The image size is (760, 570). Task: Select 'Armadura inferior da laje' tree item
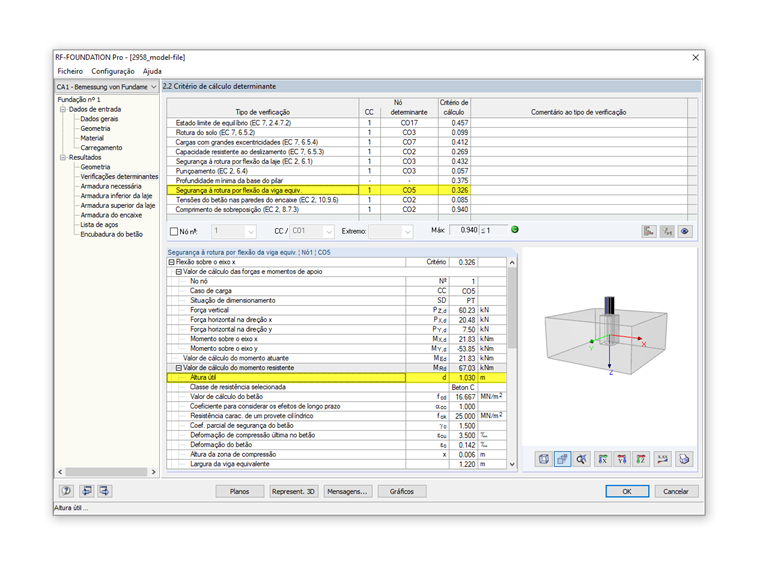(116, 196)
